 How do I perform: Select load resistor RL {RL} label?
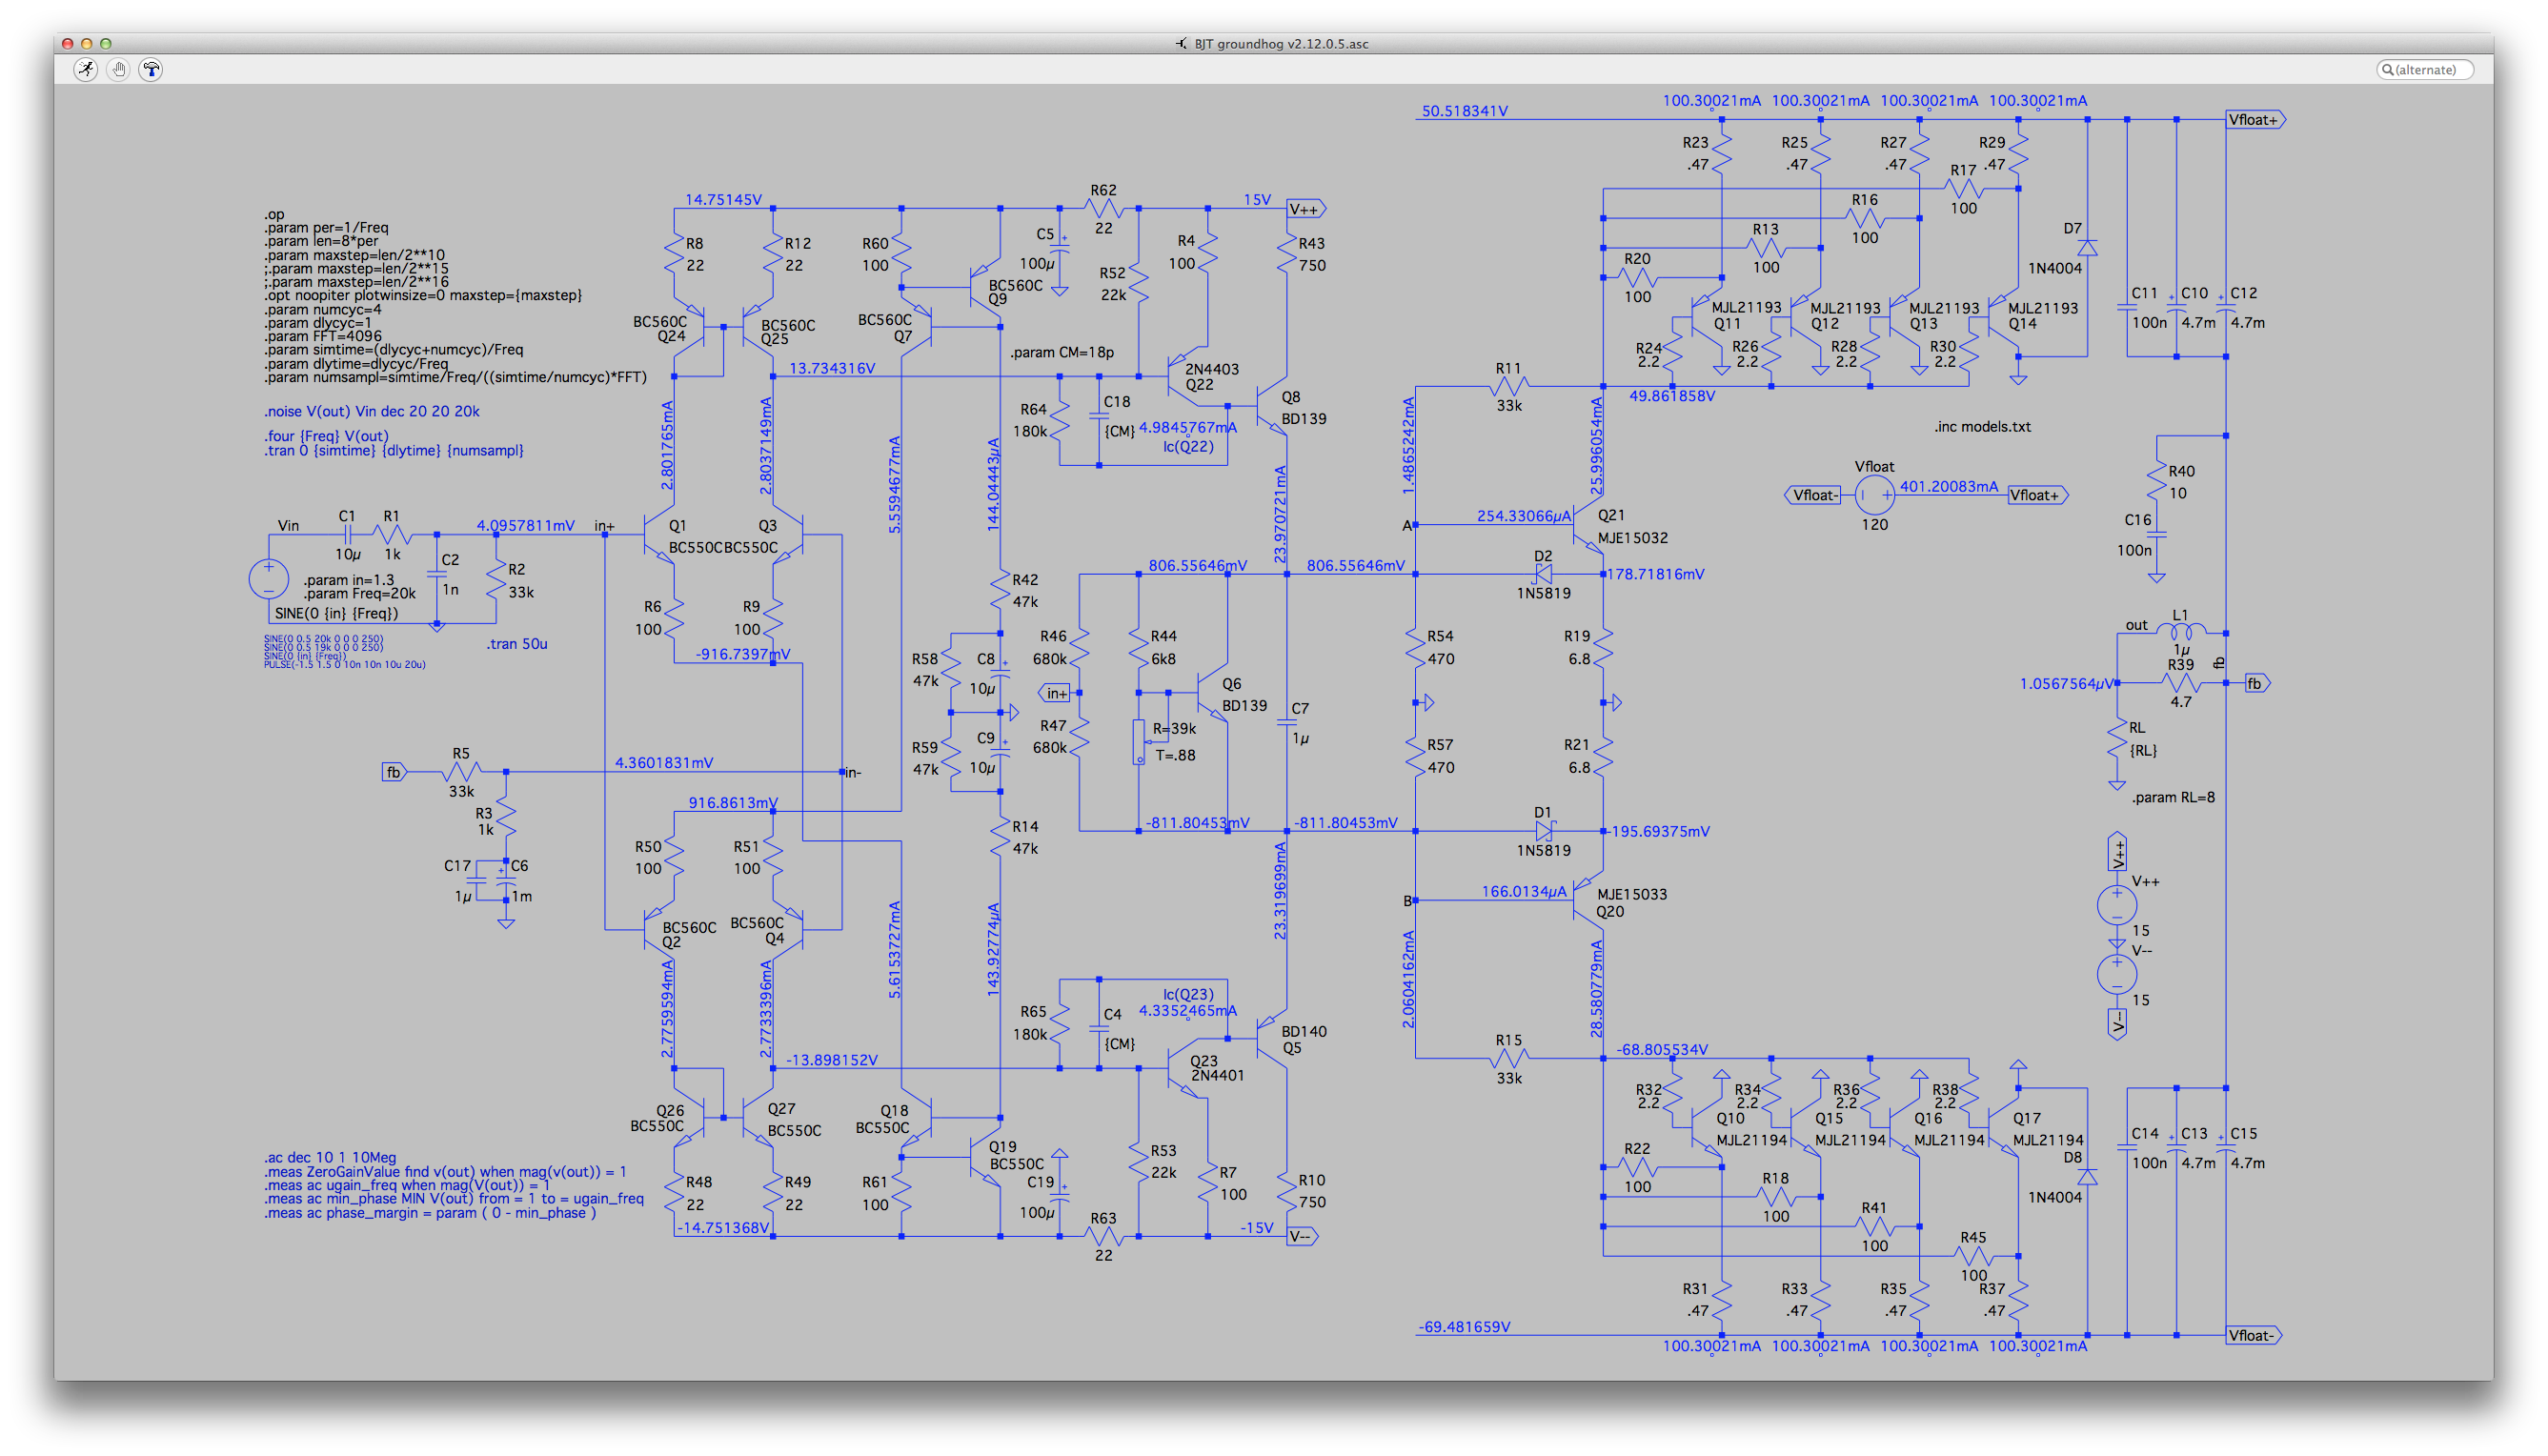tap(2143, 739)
